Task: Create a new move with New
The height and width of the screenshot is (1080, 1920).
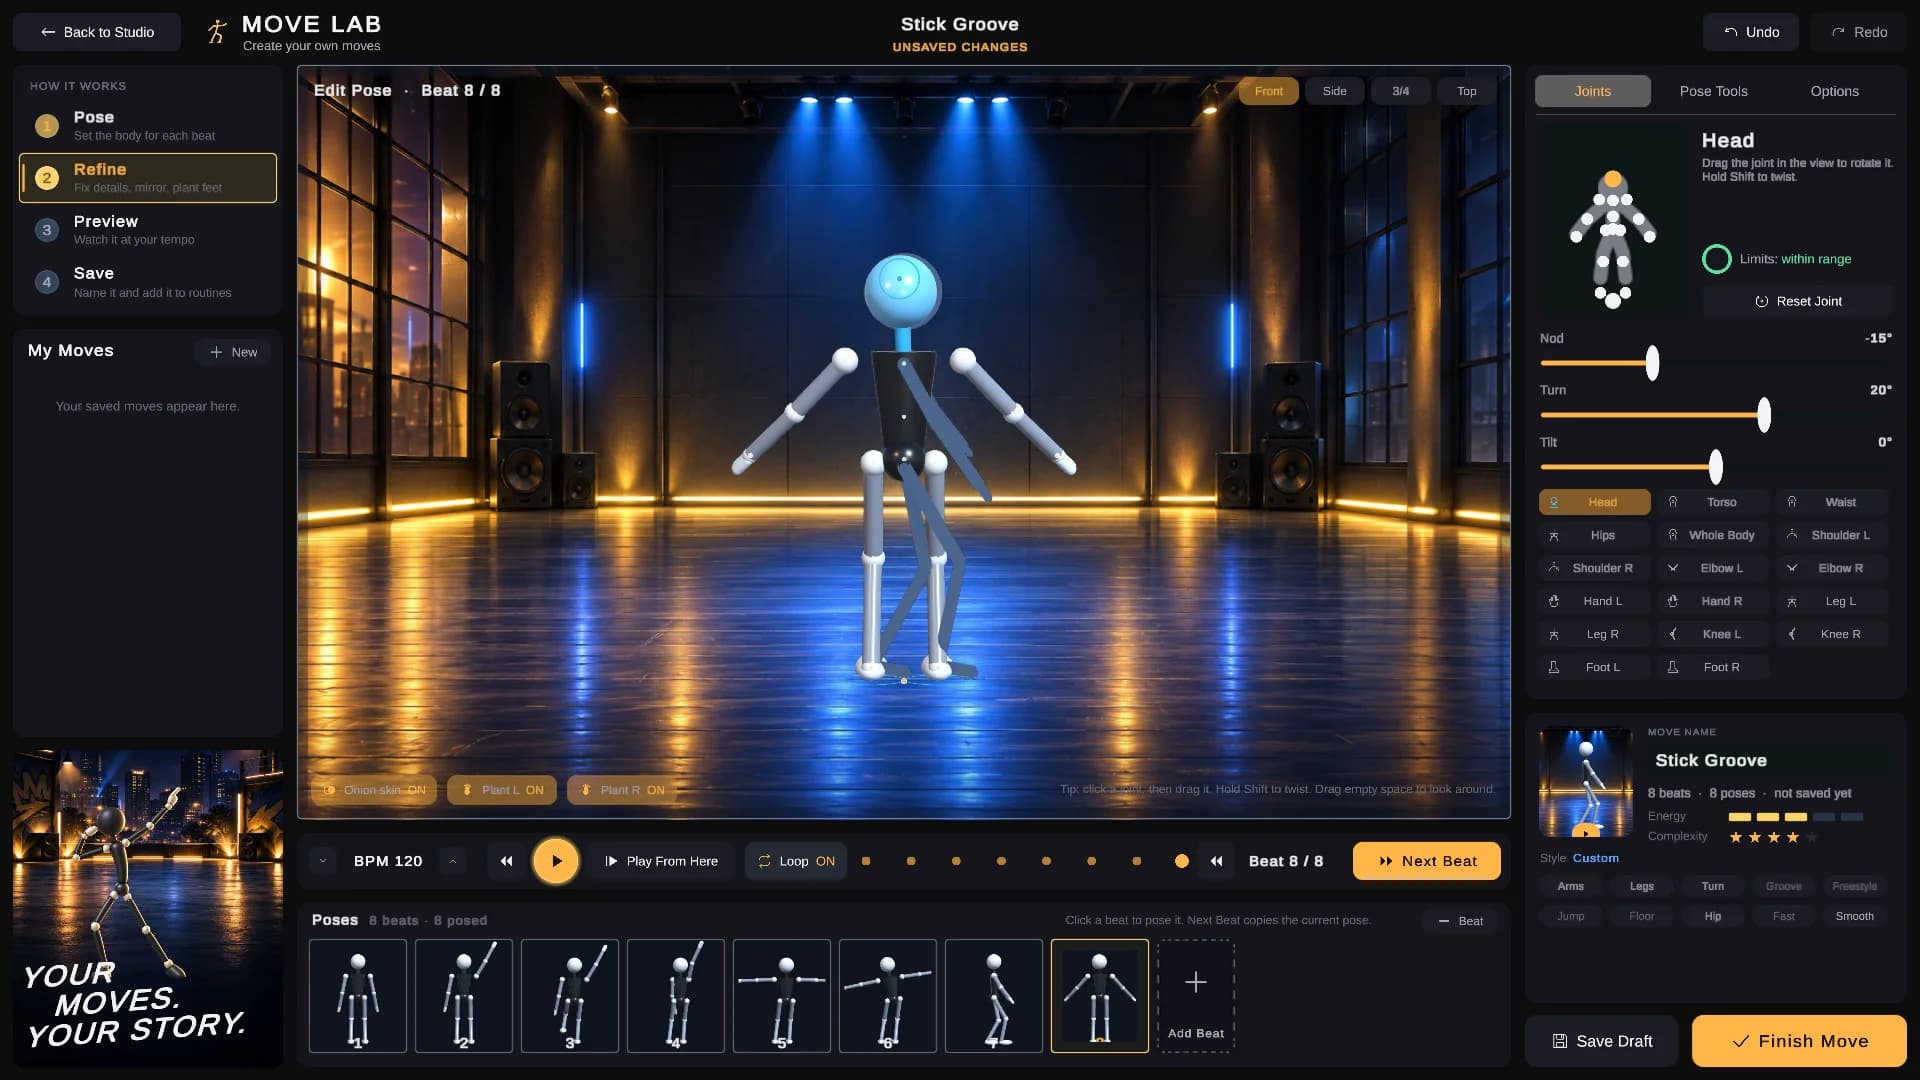Action: 233,352
